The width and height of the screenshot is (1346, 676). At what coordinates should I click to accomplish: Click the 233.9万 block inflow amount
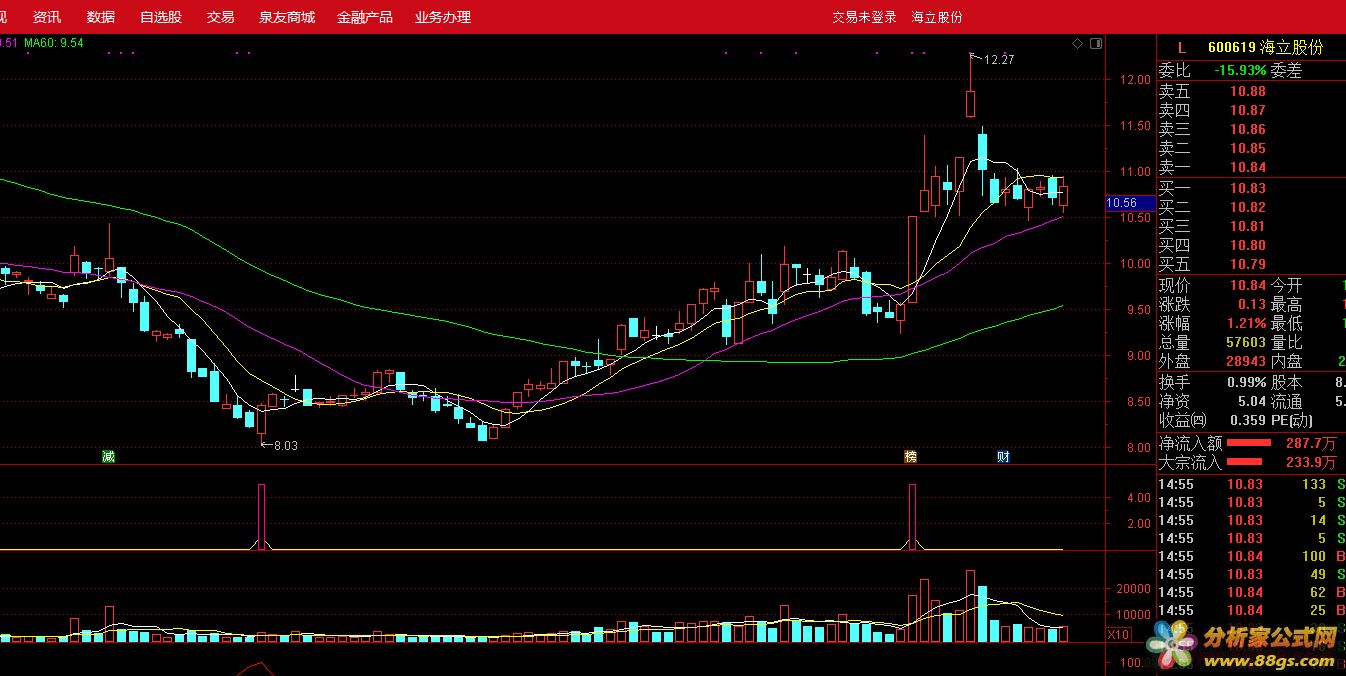point(1311,462)
